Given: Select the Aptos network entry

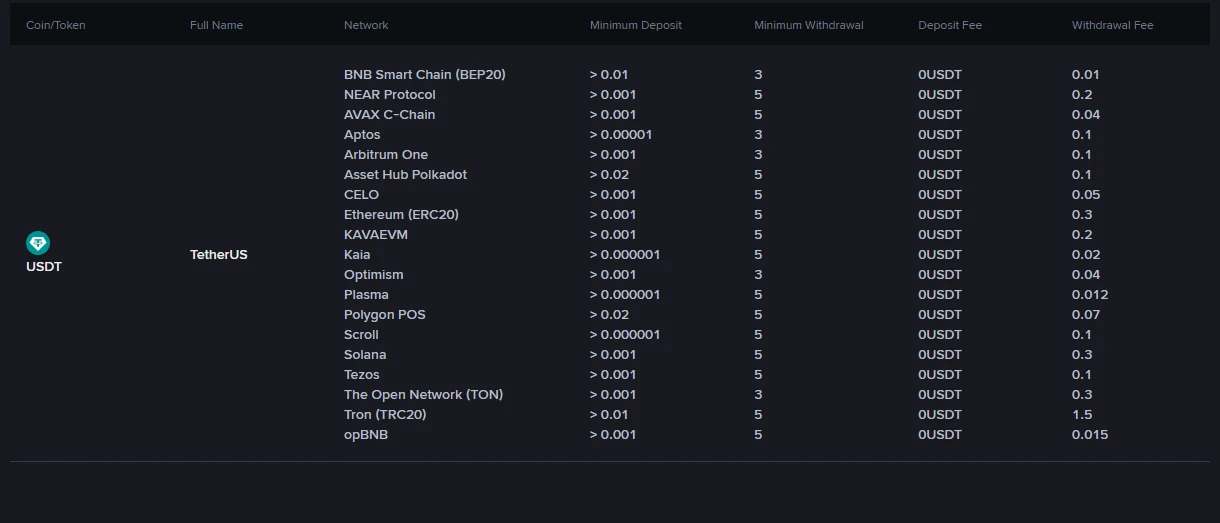Looking at the screenshot, I should tap(362, 135).
